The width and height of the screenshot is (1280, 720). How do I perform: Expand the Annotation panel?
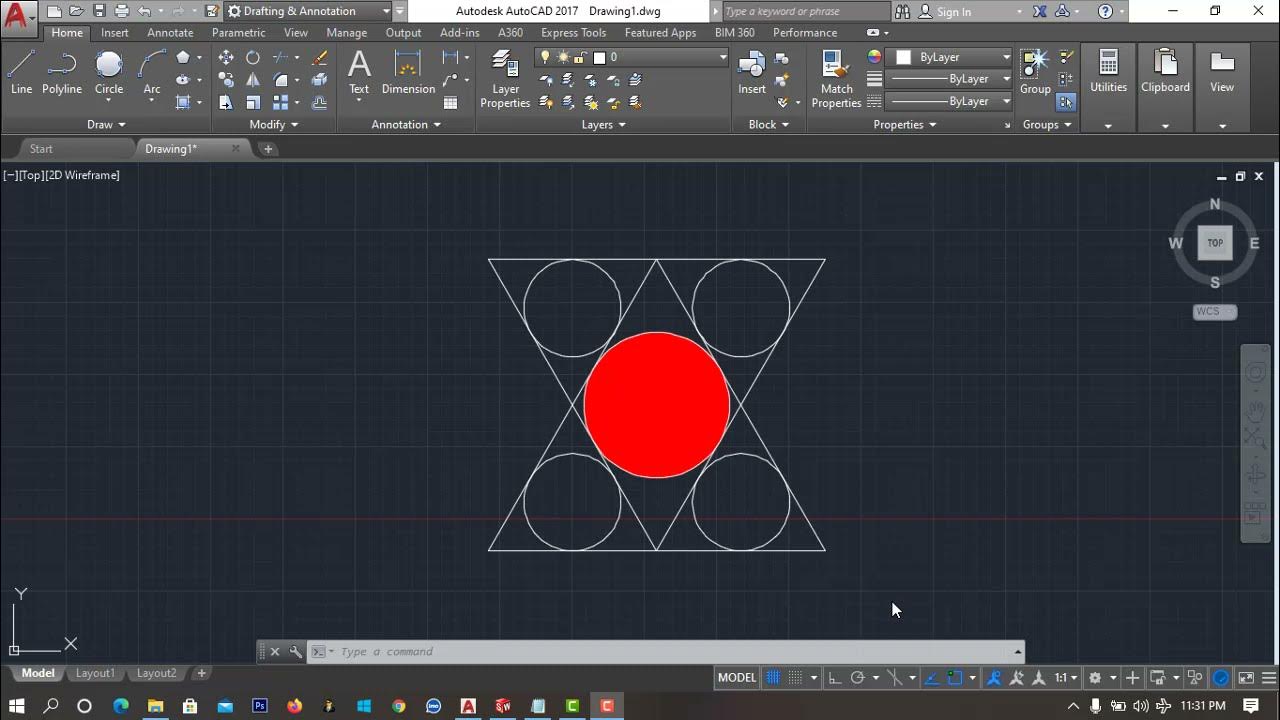click(x=406, y=124)
